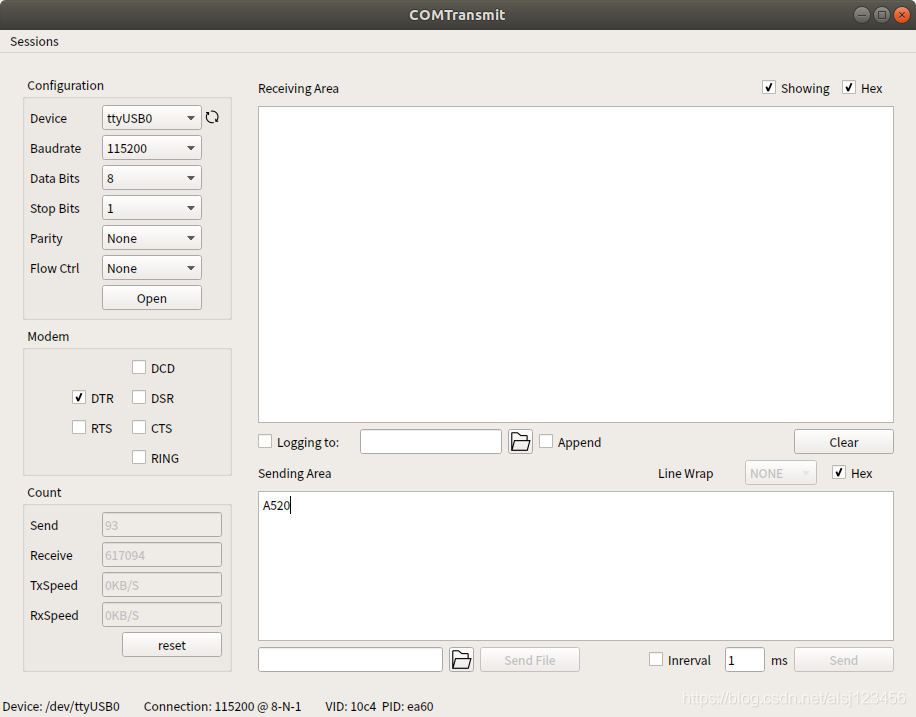
Task: Click status text Connection: 115200 @ 8-N-1
Action: pos(223,706)
